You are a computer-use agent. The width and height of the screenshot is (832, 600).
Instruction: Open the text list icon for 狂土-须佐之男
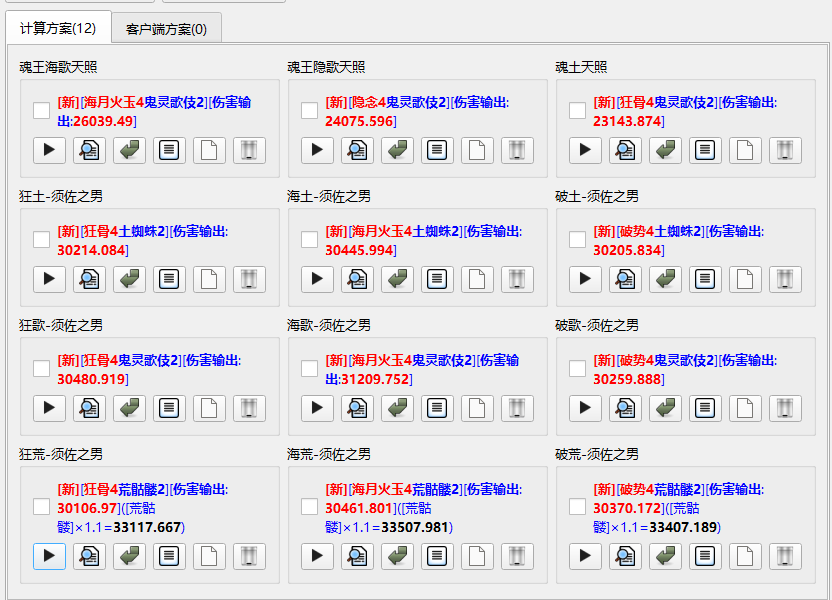pyautogui.click(x=169, y=279)
